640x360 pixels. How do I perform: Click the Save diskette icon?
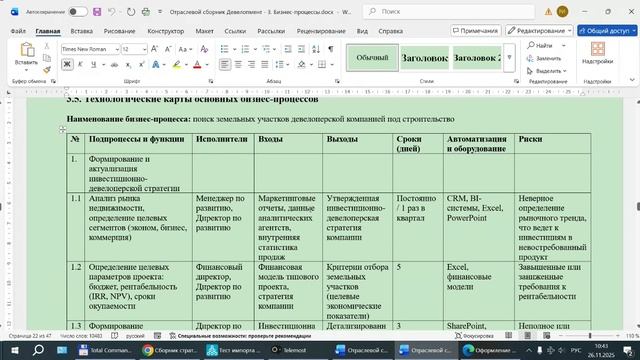(x=97, y=12)
